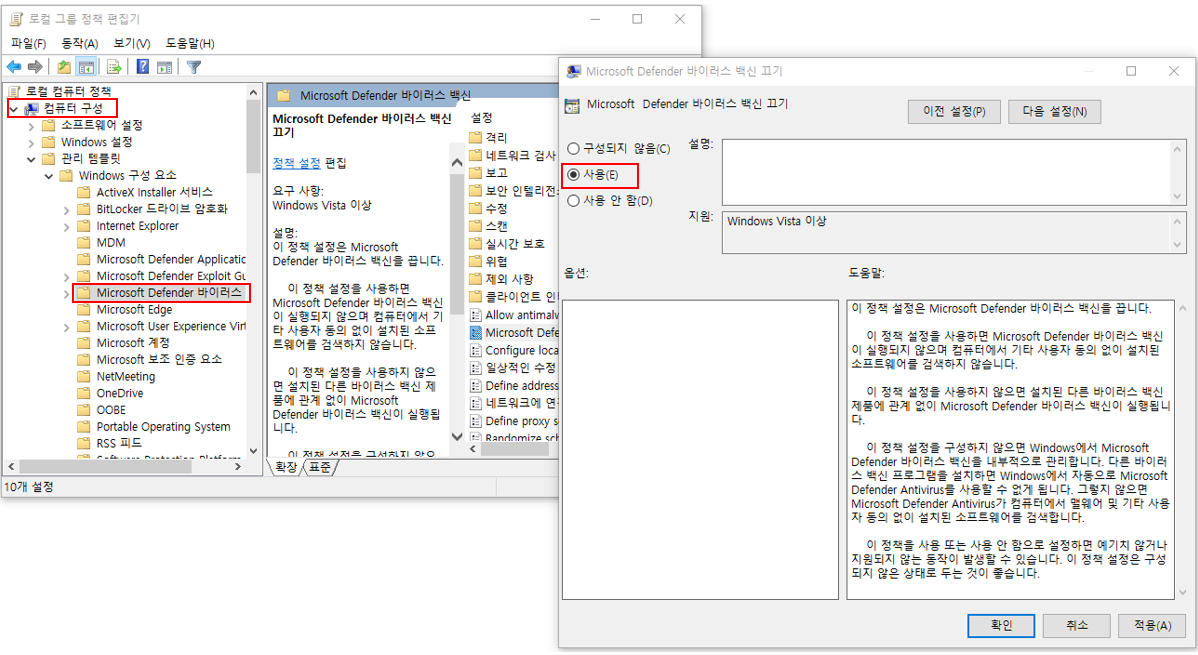
Task: Select the ActiveX Installer 서비스 tree item
Action: pos(154,192)
